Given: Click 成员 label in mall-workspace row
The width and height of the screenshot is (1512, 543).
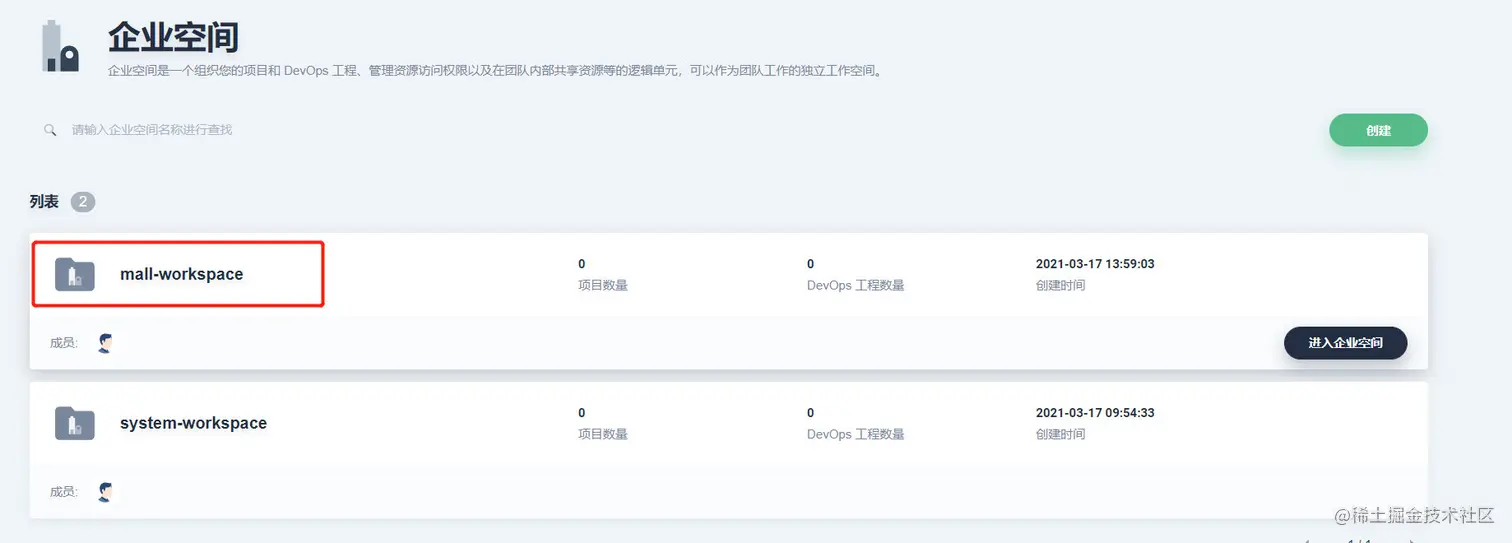Looking at the screenshot, I should click(x=64, y=343).
